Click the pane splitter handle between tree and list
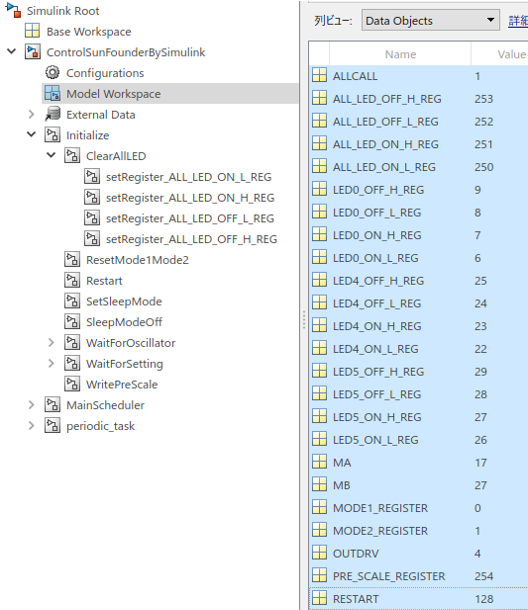Image resolution: width=528 pixels, height=610 pixels. click(304, 320)
